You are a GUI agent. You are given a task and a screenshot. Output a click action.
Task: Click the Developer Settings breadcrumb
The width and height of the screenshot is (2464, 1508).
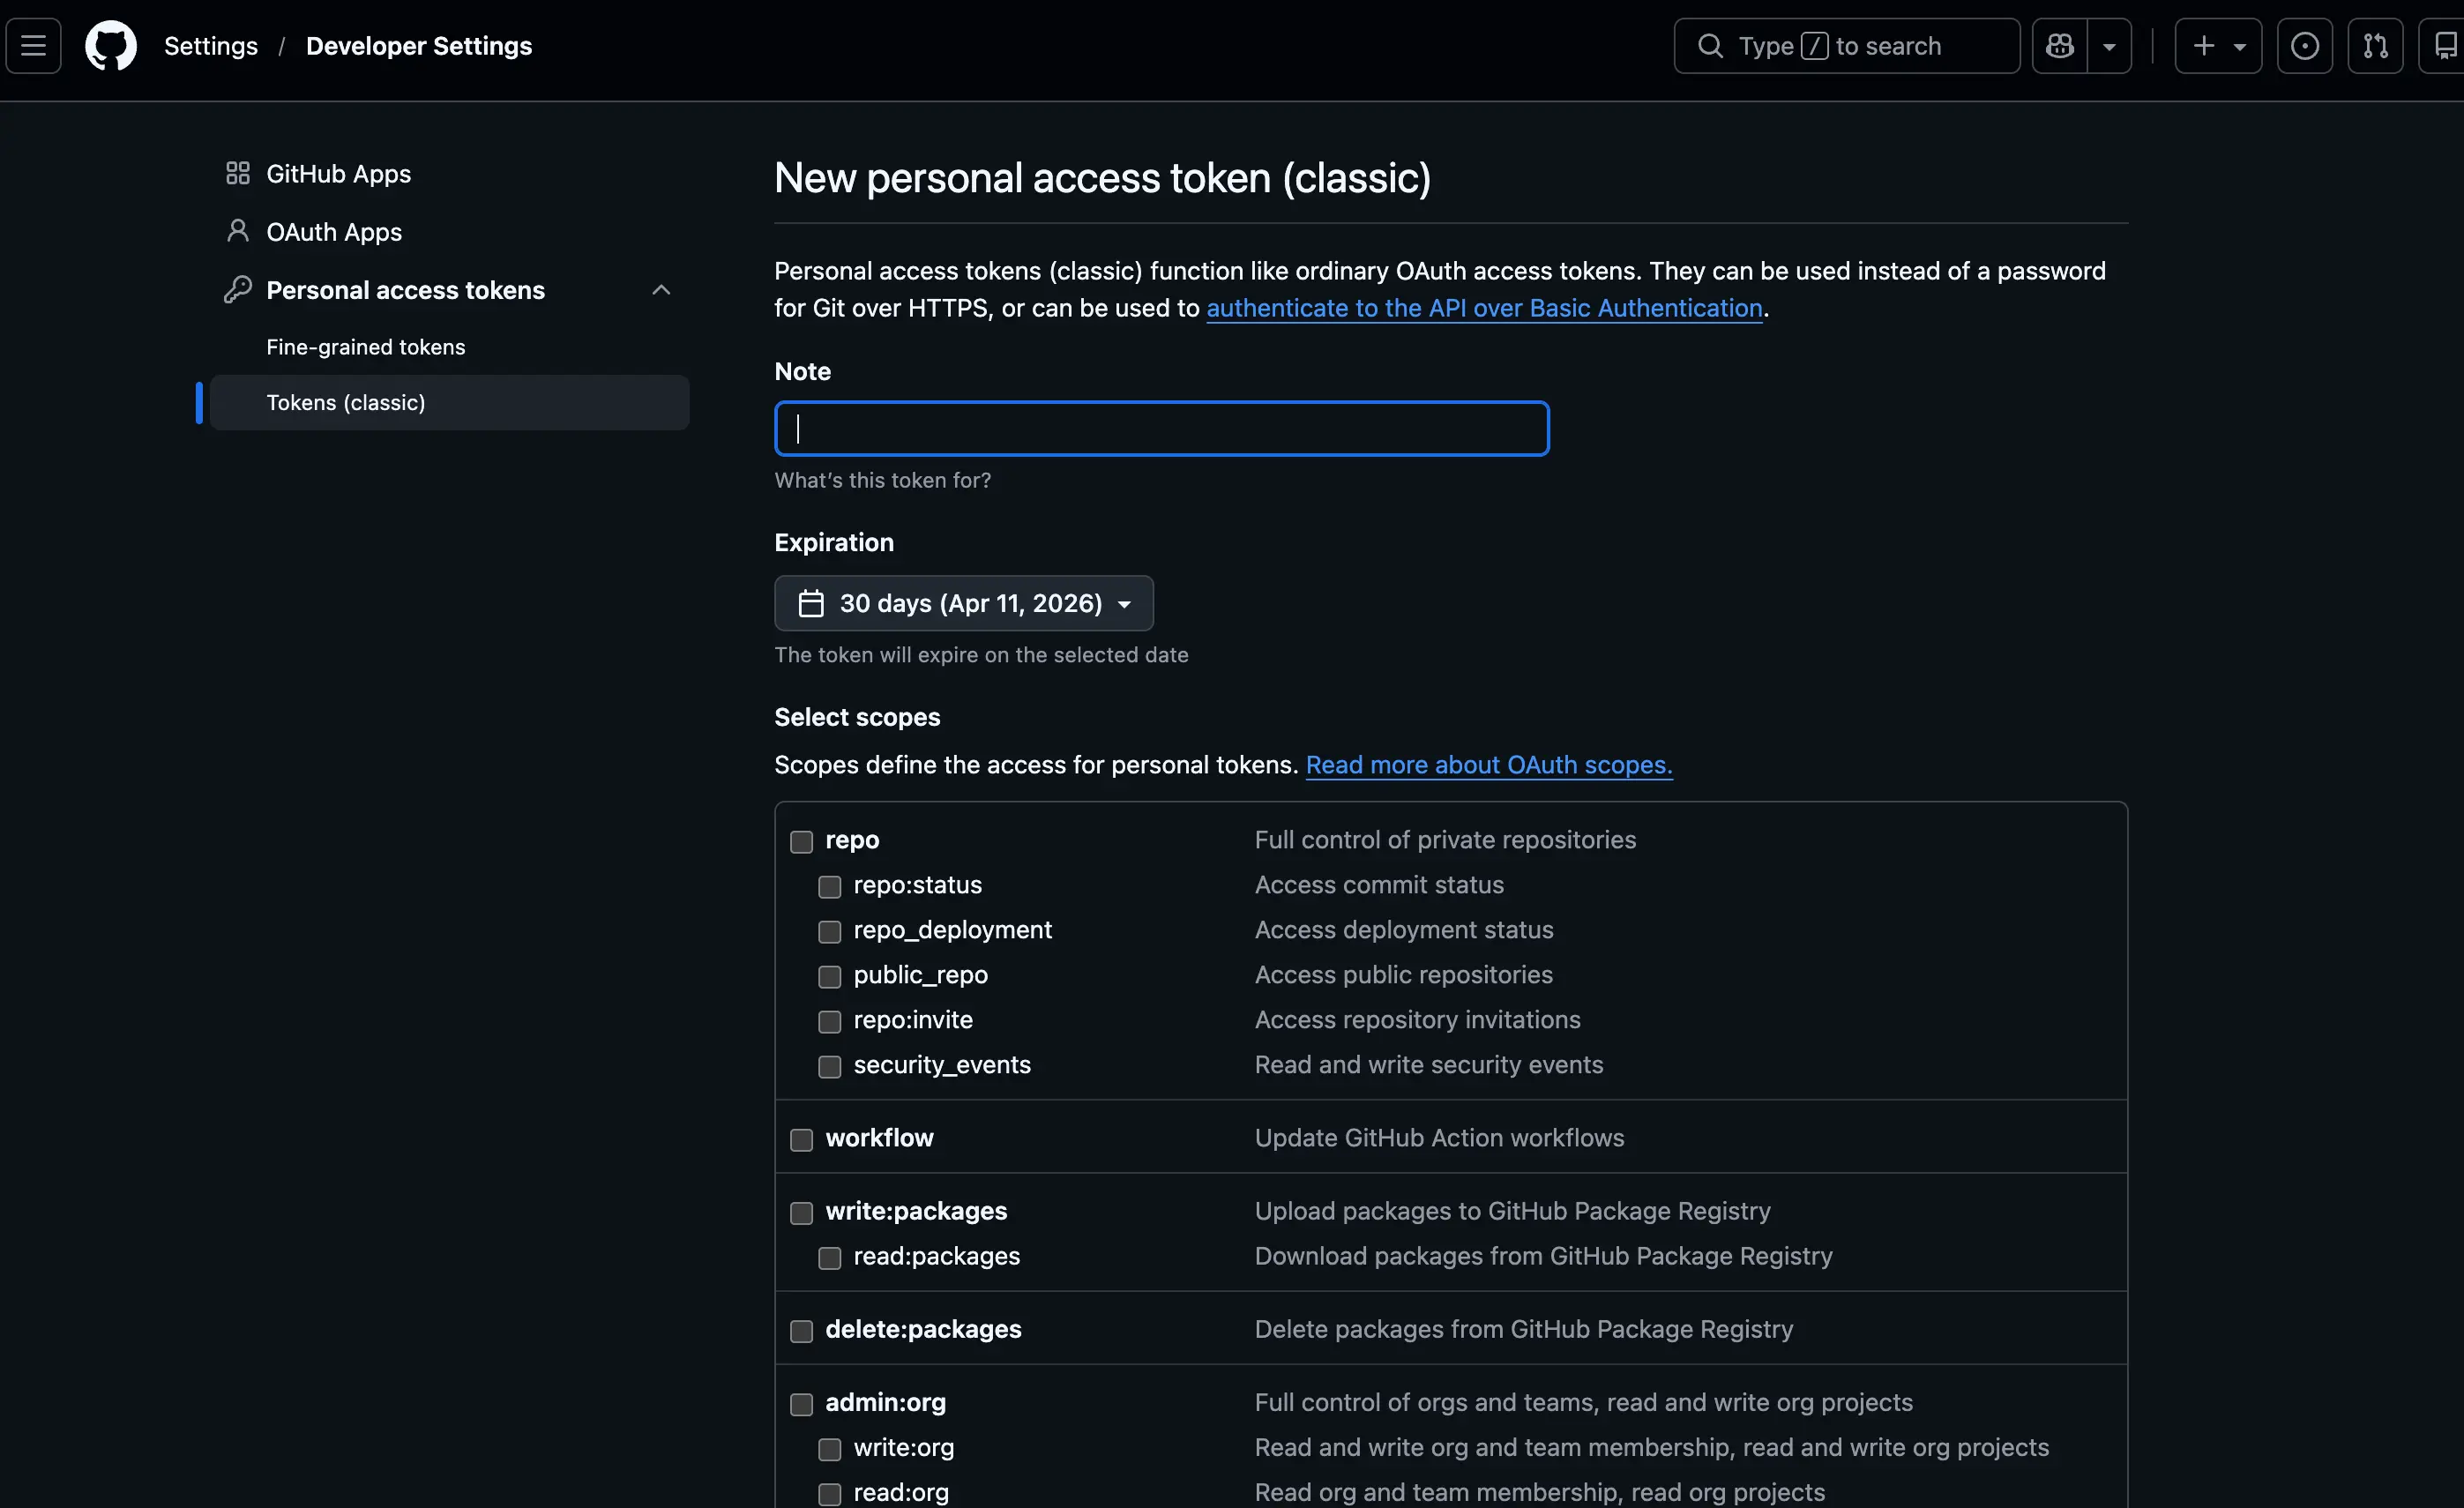point(419,46)
